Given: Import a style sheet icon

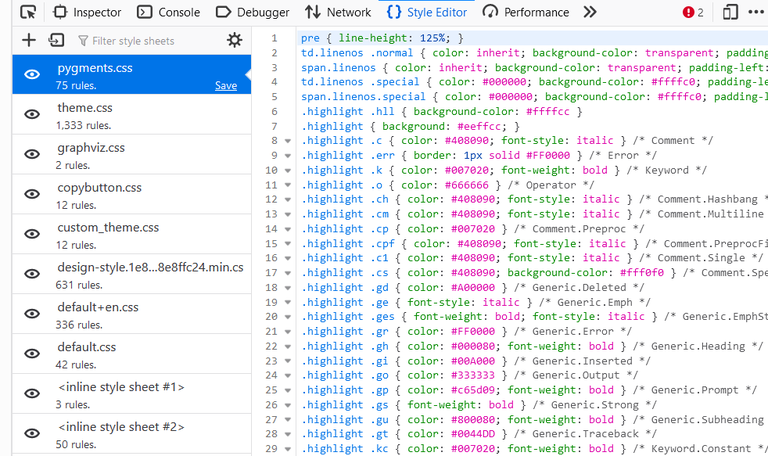Looking at the screenshot, I should point(56,40).
